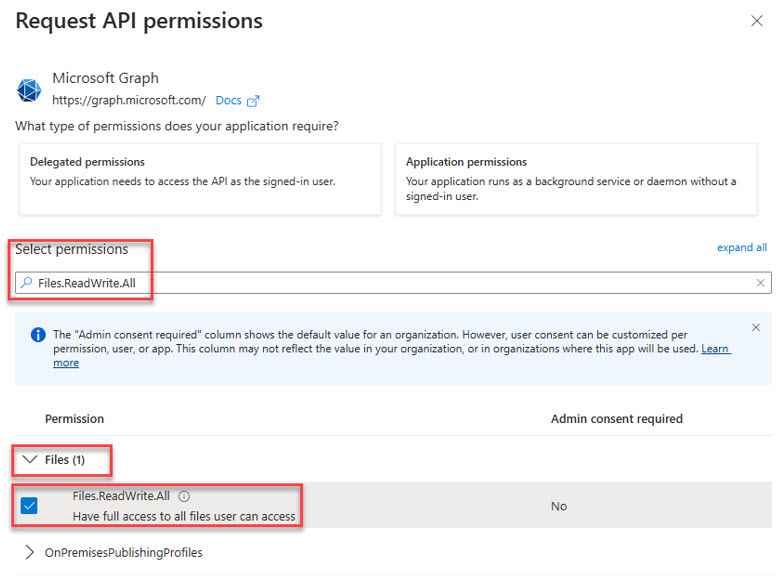The image size is (778, 582).
Task: Click the Admin consent required column header
Action: (x=617, y=419)
